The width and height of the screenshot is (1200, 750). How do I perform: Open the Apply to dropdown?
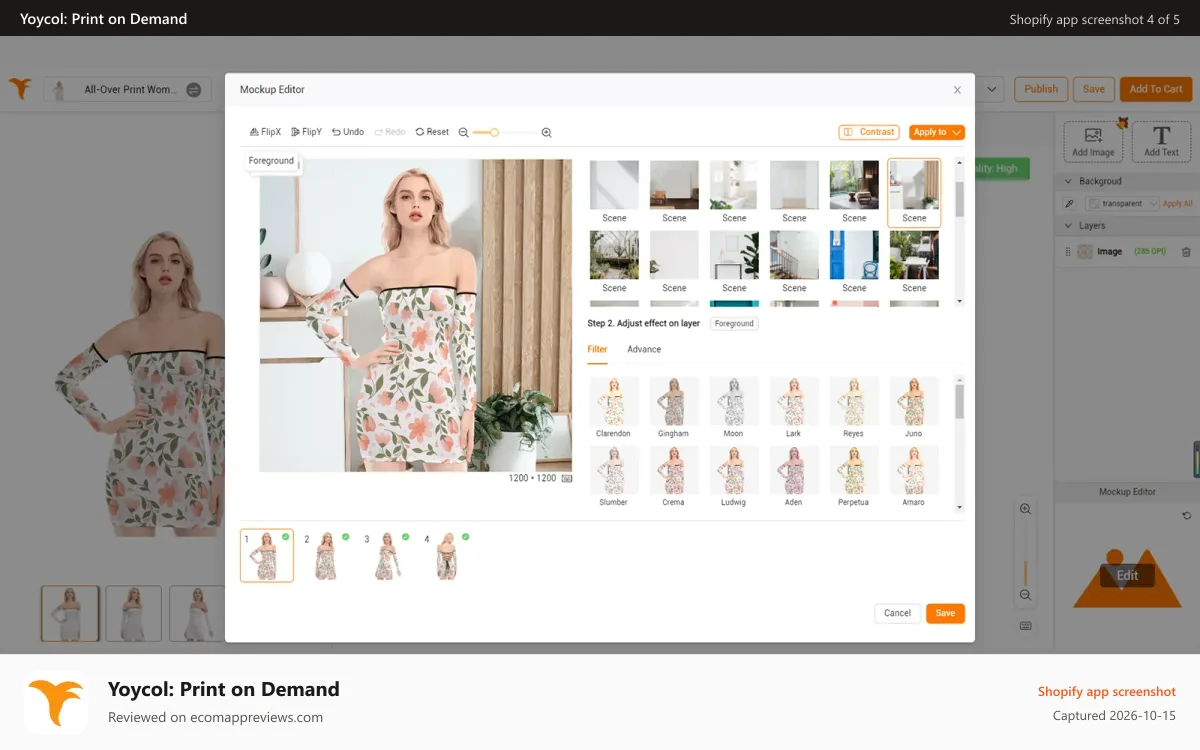point(937,132)
